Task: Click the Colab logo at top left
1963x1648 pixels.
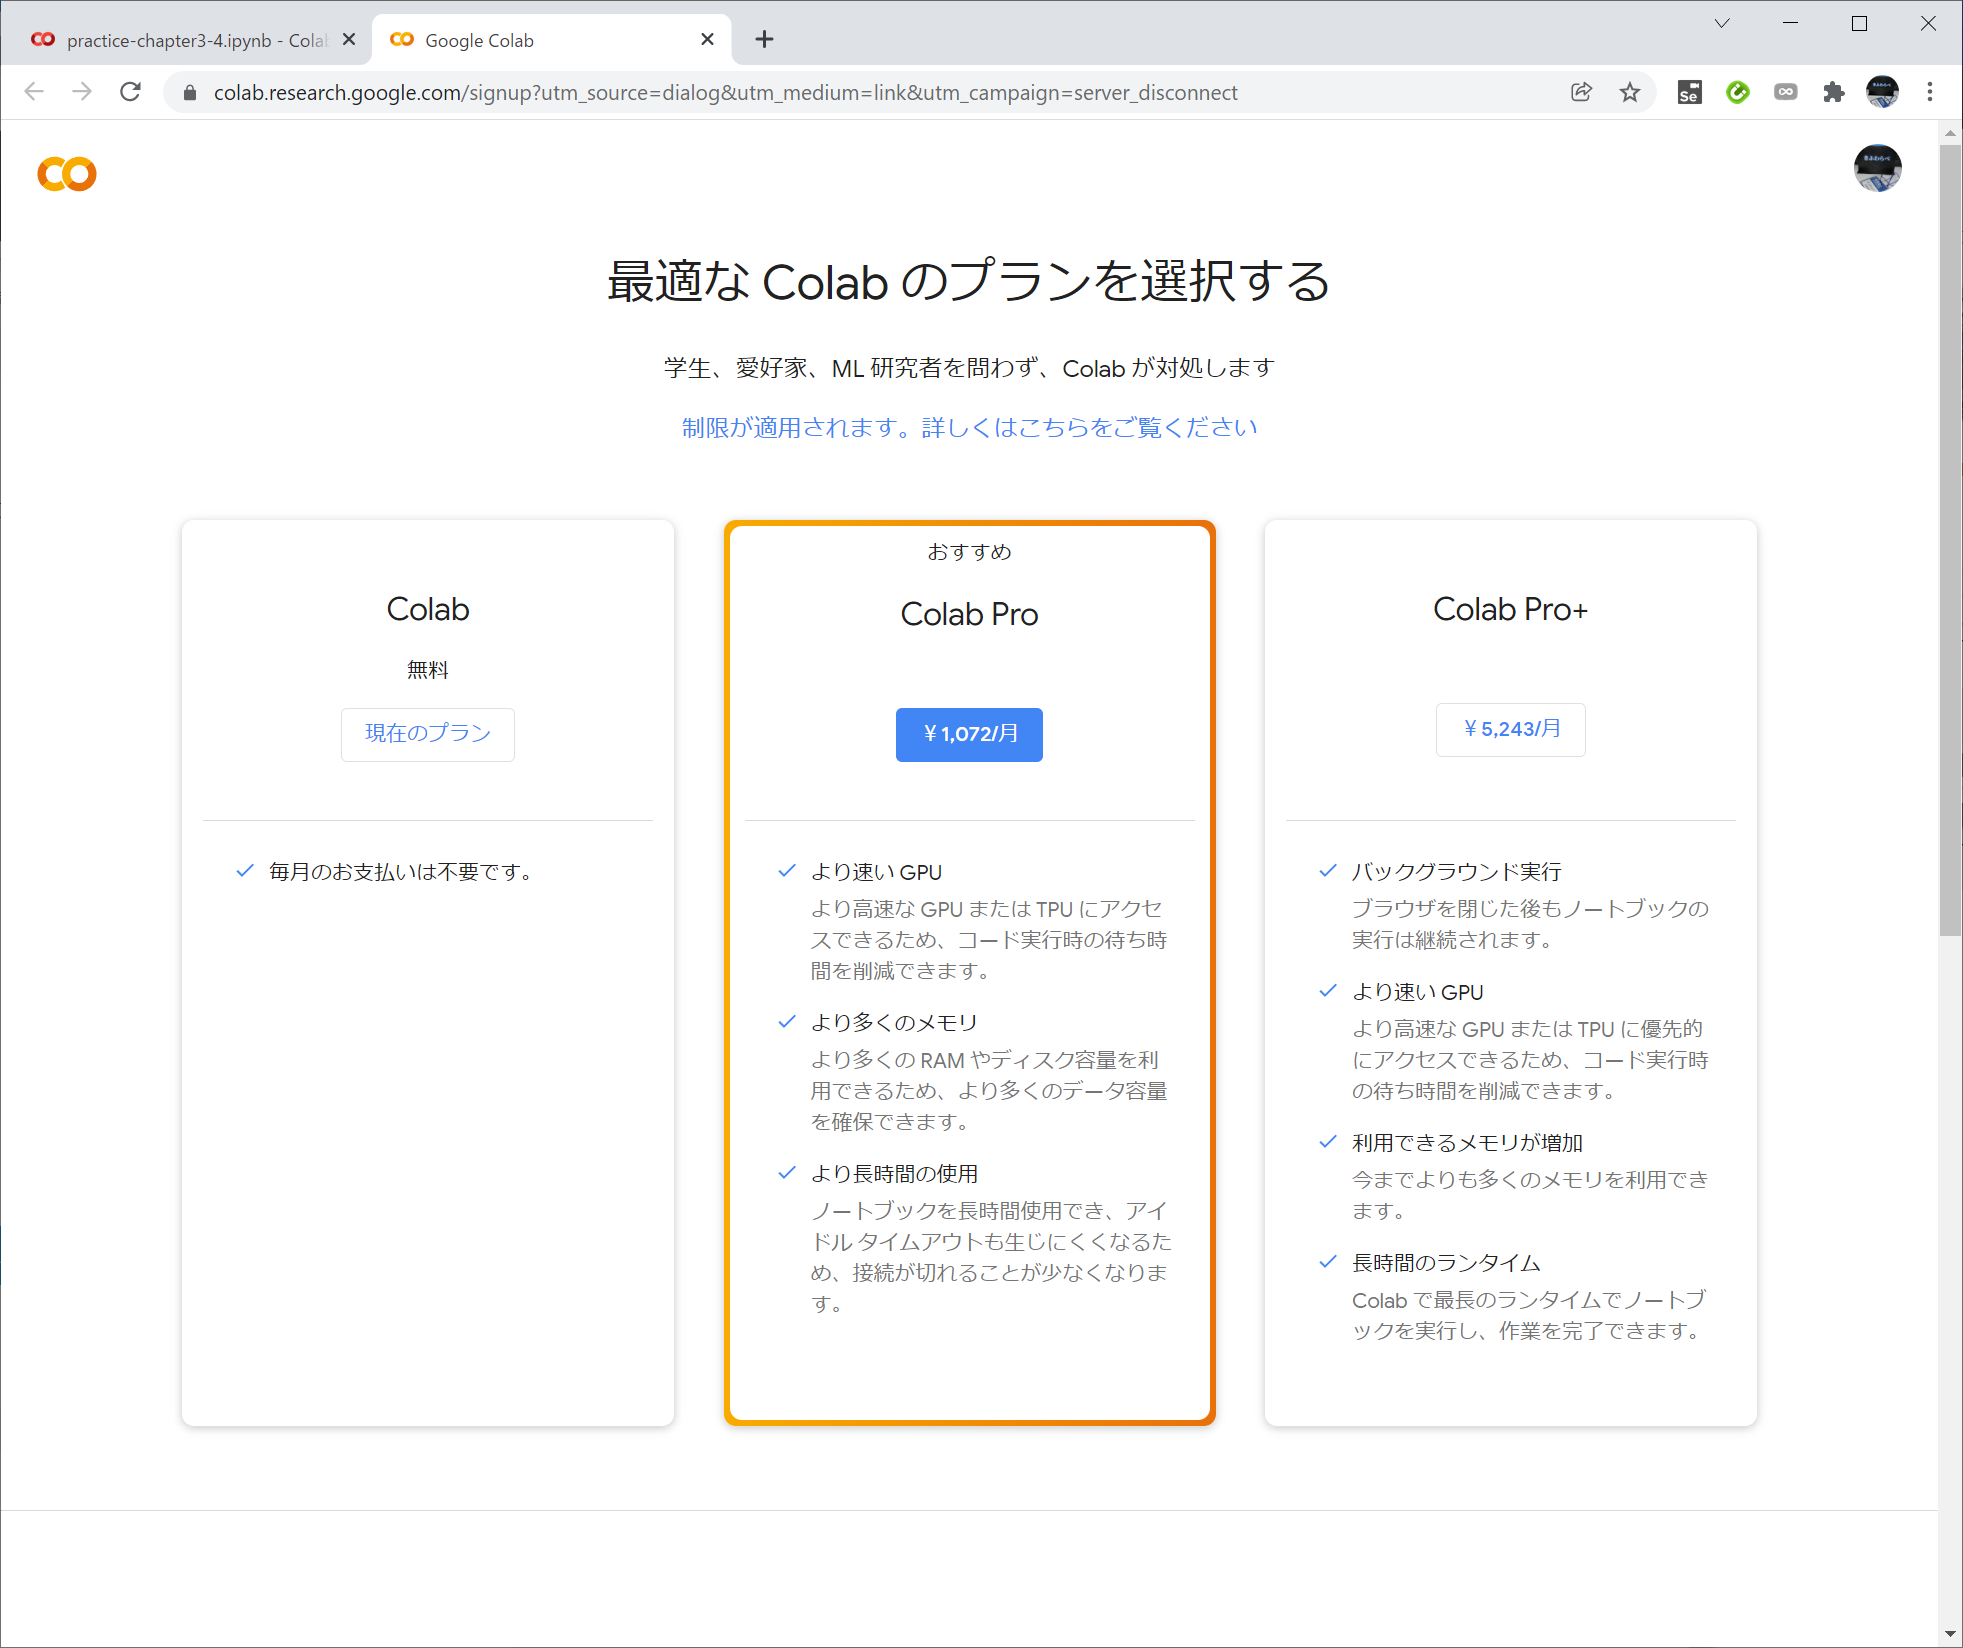Action: (67, 174)
